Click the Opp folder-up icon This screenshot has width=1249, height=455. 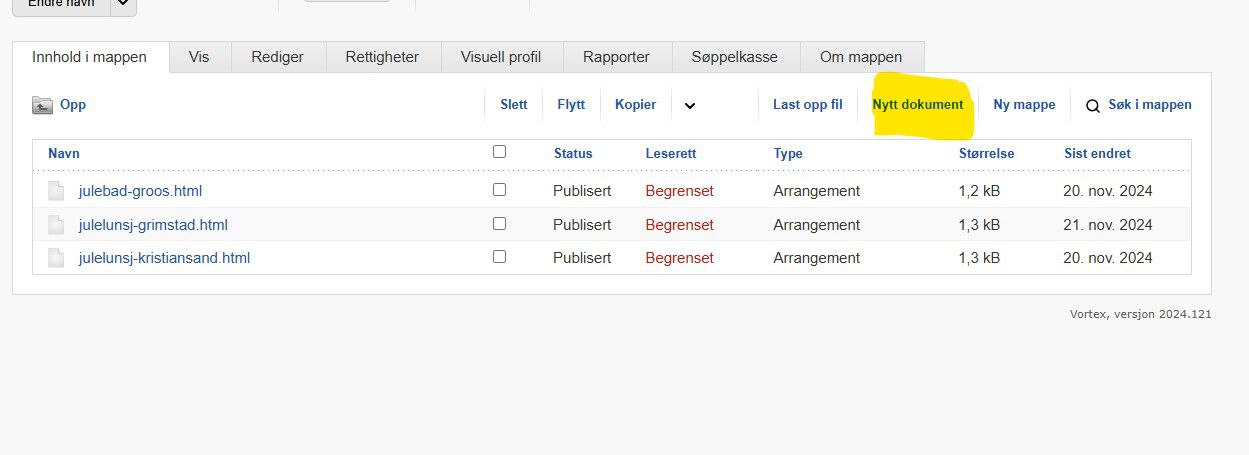[x=42, y=105]
